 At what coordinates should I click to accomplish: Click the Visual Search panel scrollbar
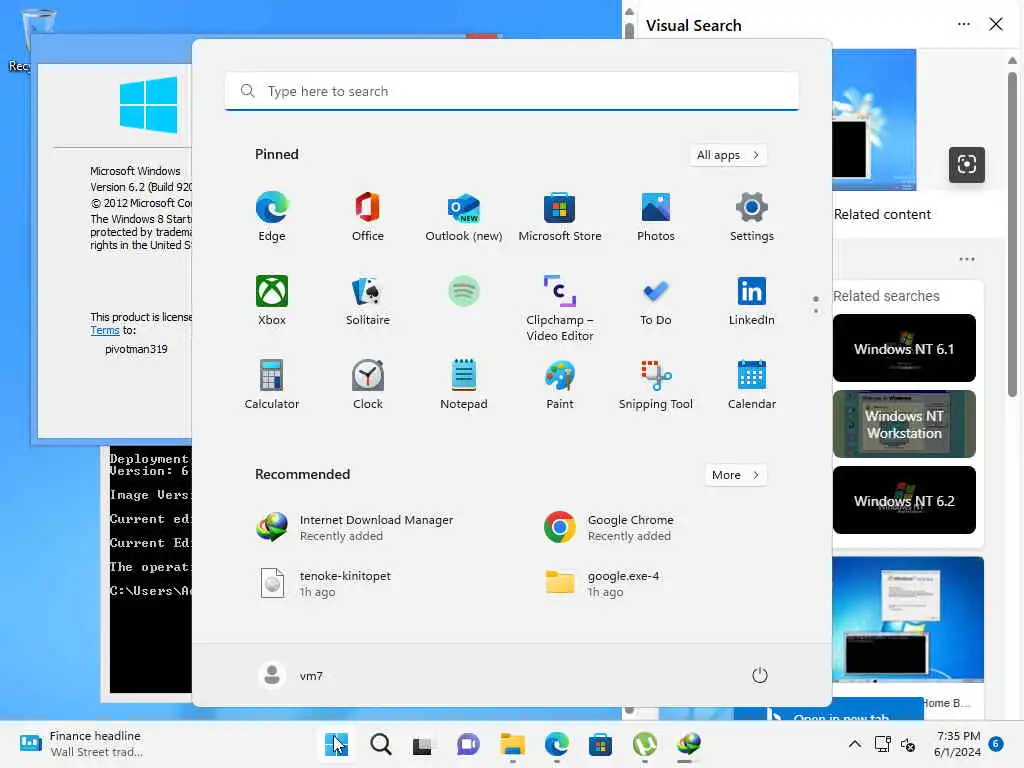tap(1012, 234)
